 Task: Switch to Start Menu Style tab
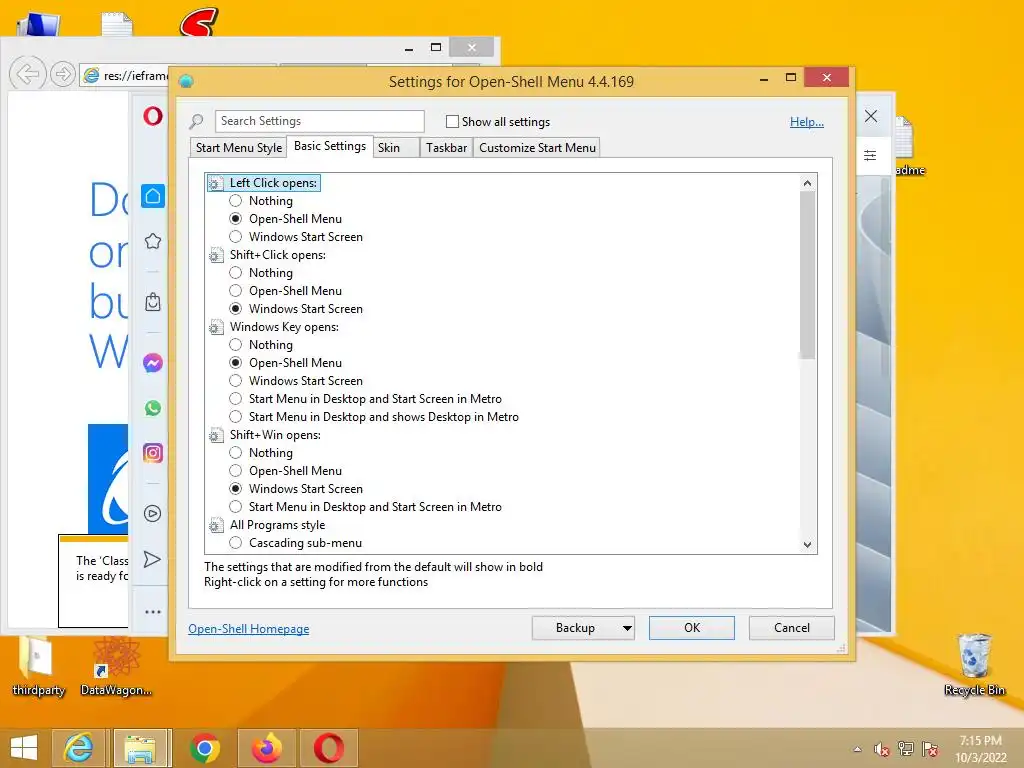(239, 148)
